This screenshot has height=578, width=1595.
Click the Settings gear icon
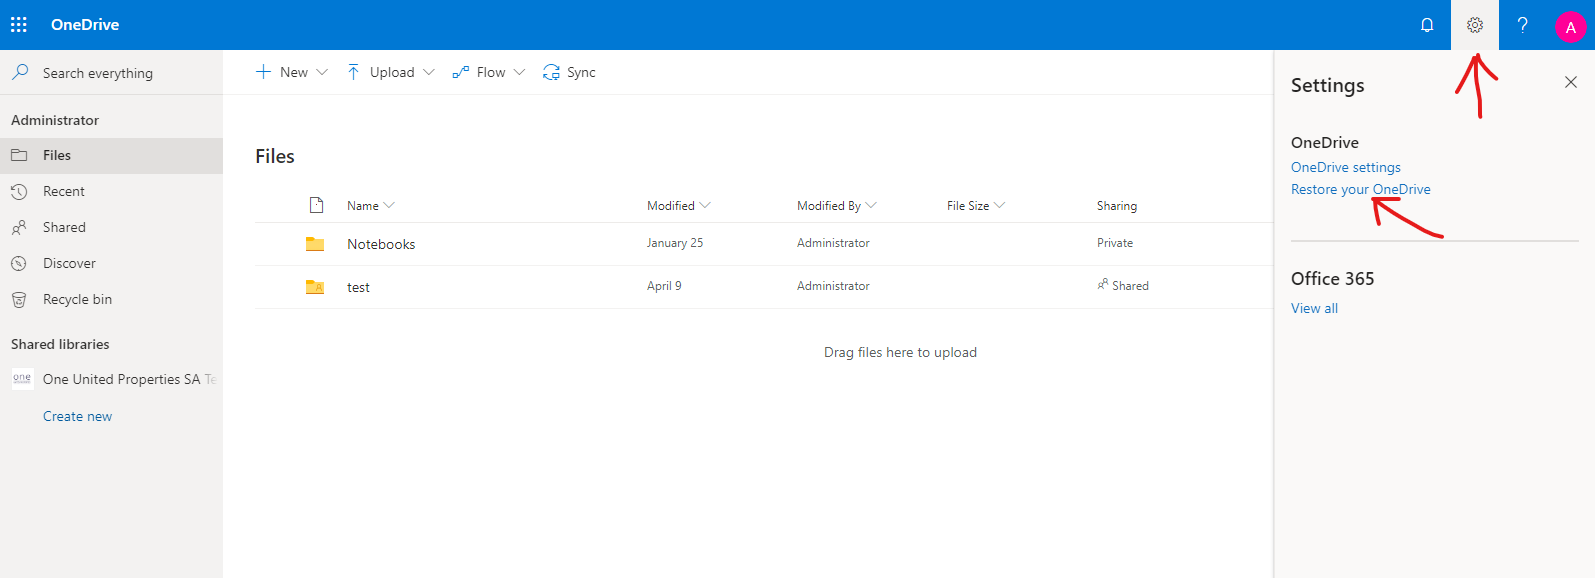1475,25
